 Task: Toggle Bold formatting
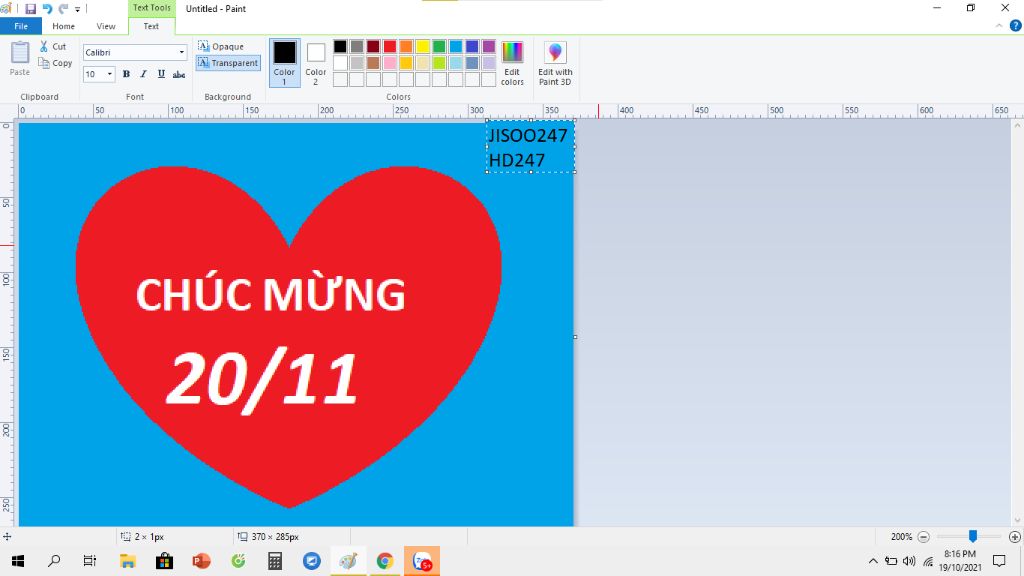tap(126, 74)
